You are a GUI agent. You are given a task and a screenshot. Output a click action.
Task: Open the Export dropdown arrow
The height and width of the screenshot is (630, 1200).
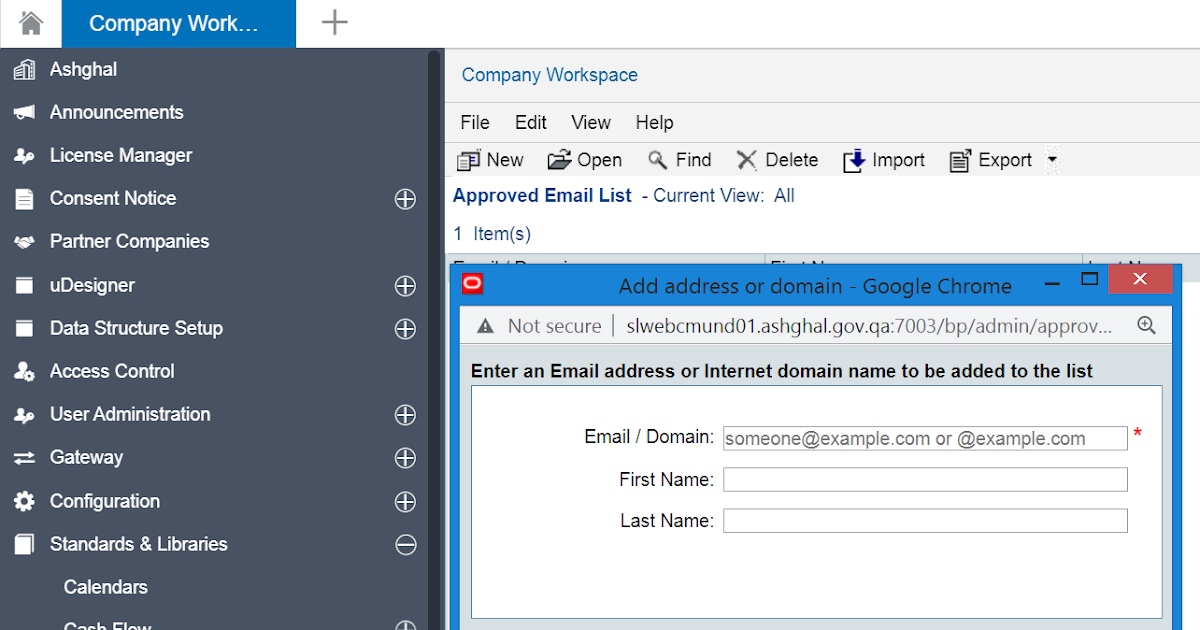pyautogui.click(x=1052, y=159)
